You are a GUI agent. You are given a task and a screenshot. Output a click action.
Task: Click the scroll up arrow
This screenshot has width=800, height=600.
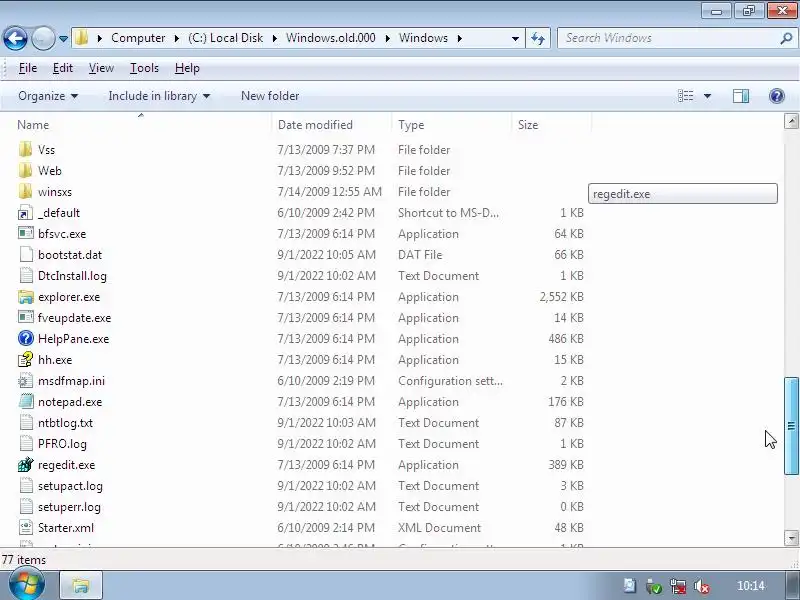pos(791,121)
